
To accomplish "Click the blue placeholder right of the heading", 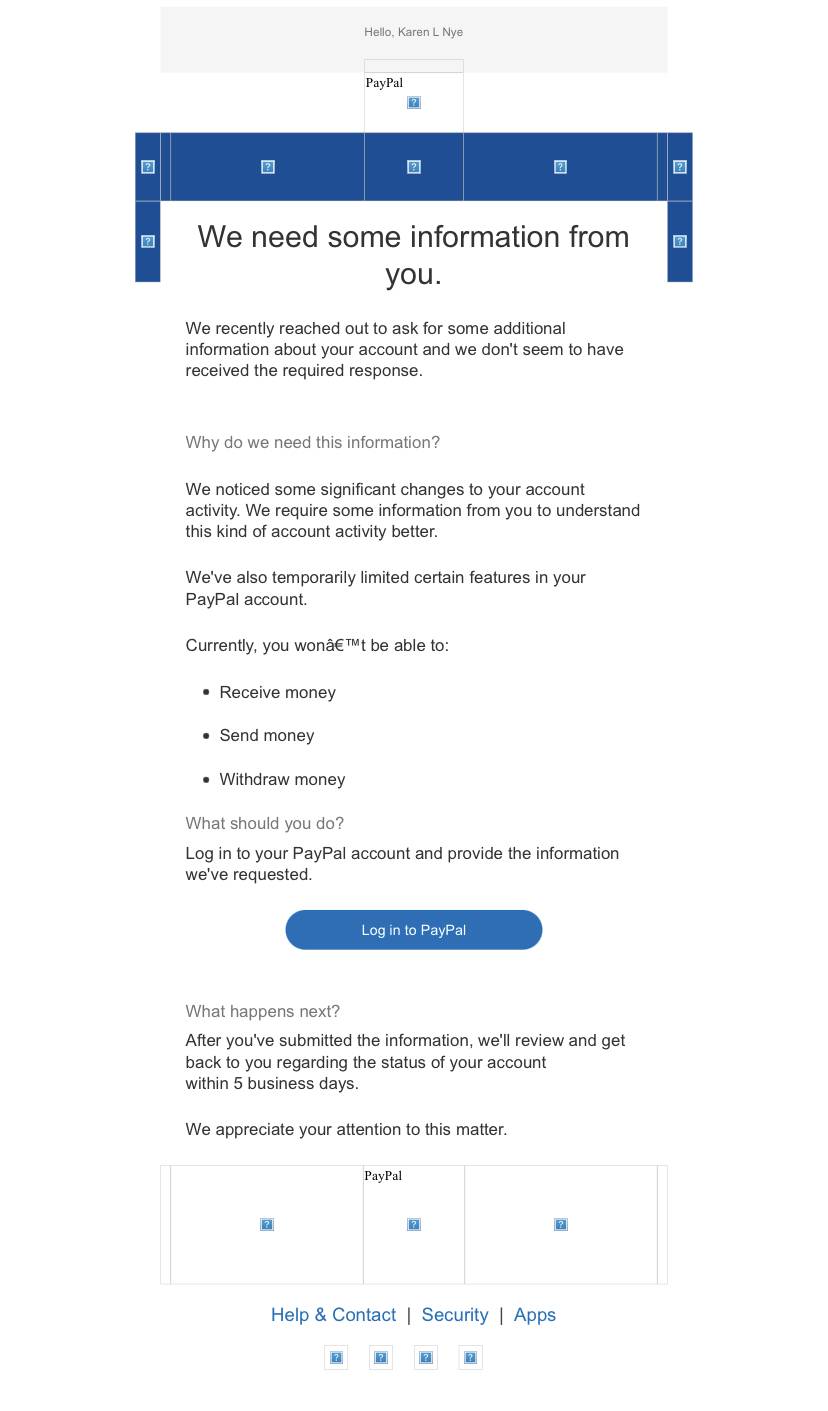I will point(680,241).
